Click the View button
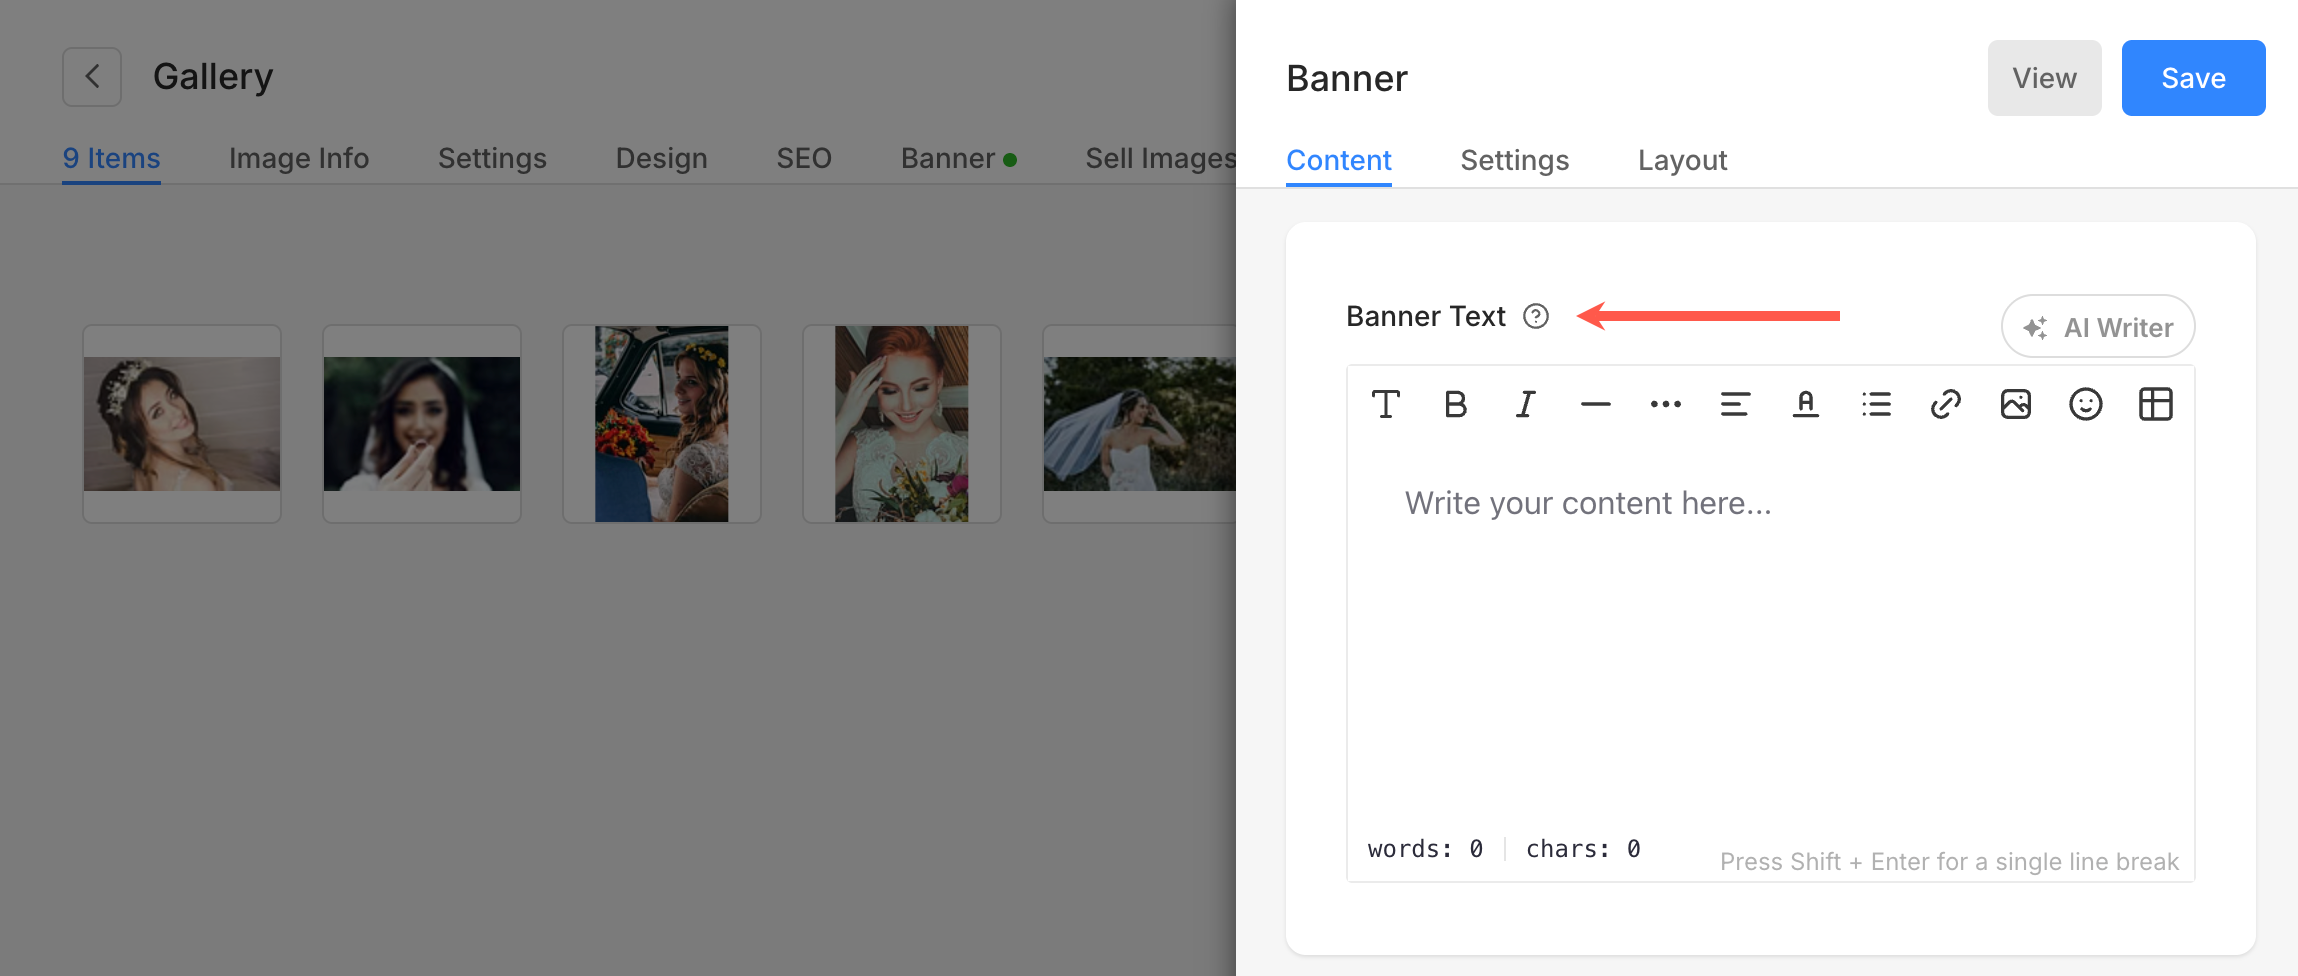The width and height of the screenshot is (2298, 976). (2044, 78)
